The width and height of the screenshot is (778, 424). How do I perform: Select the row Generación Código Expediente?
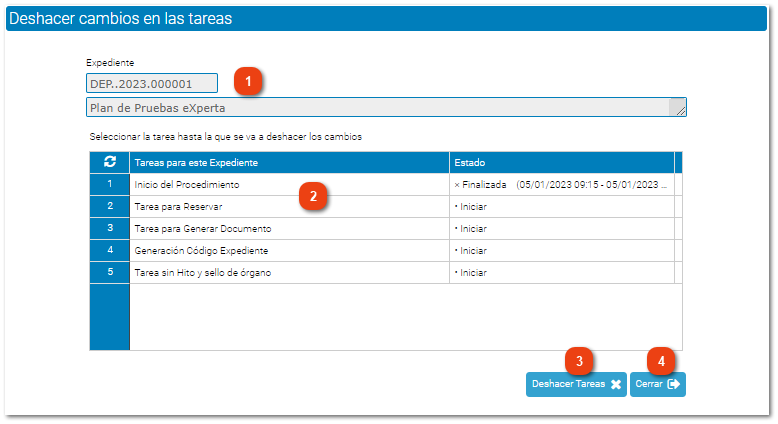(x=386, y=250)
